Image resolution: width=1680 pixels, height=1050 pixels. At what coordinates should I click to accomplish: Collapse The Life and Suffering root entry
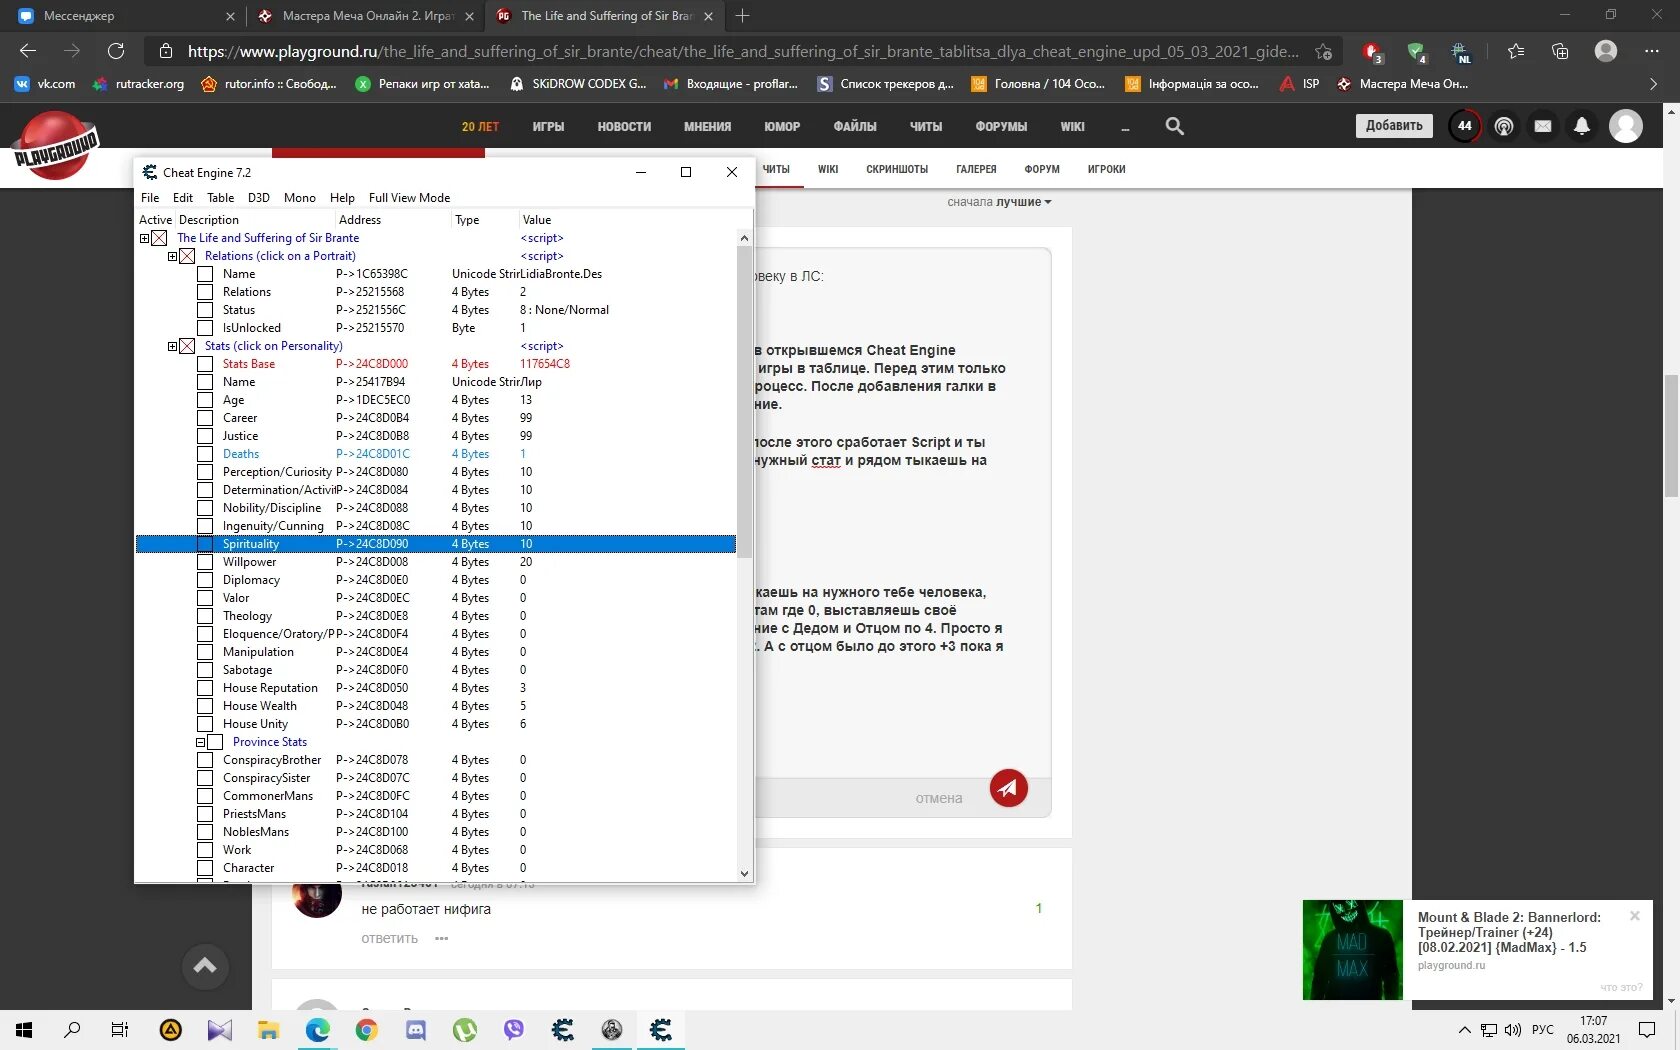(x=144, y=238)
